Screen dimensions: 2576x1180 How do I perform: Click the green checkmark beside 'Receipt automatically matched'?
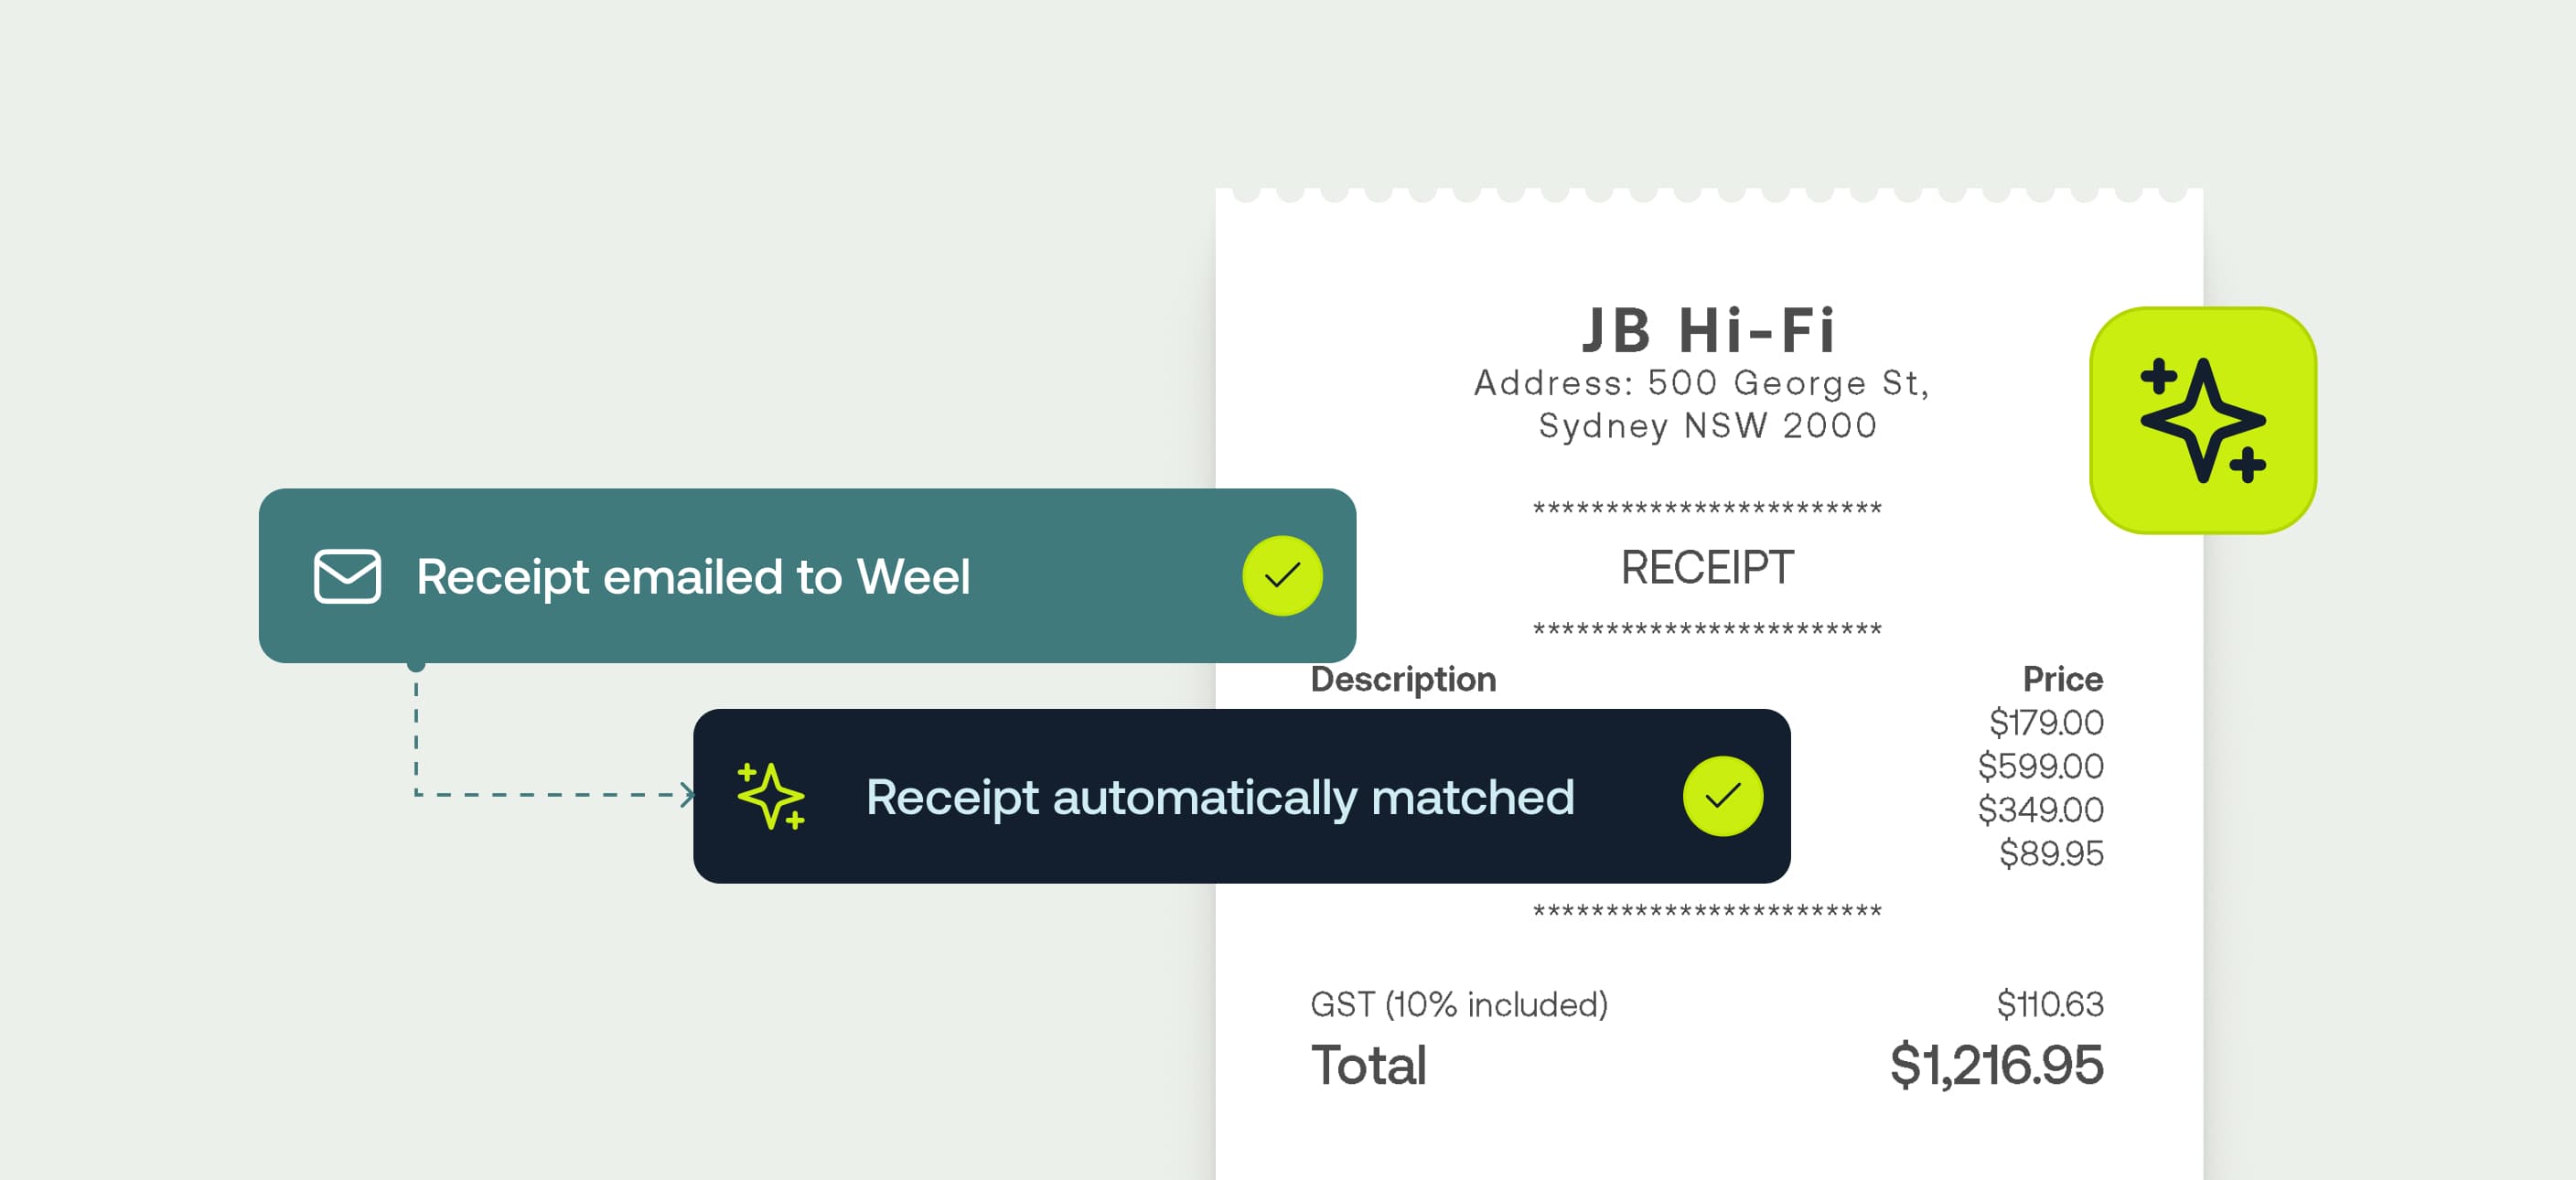[1722, 796]
